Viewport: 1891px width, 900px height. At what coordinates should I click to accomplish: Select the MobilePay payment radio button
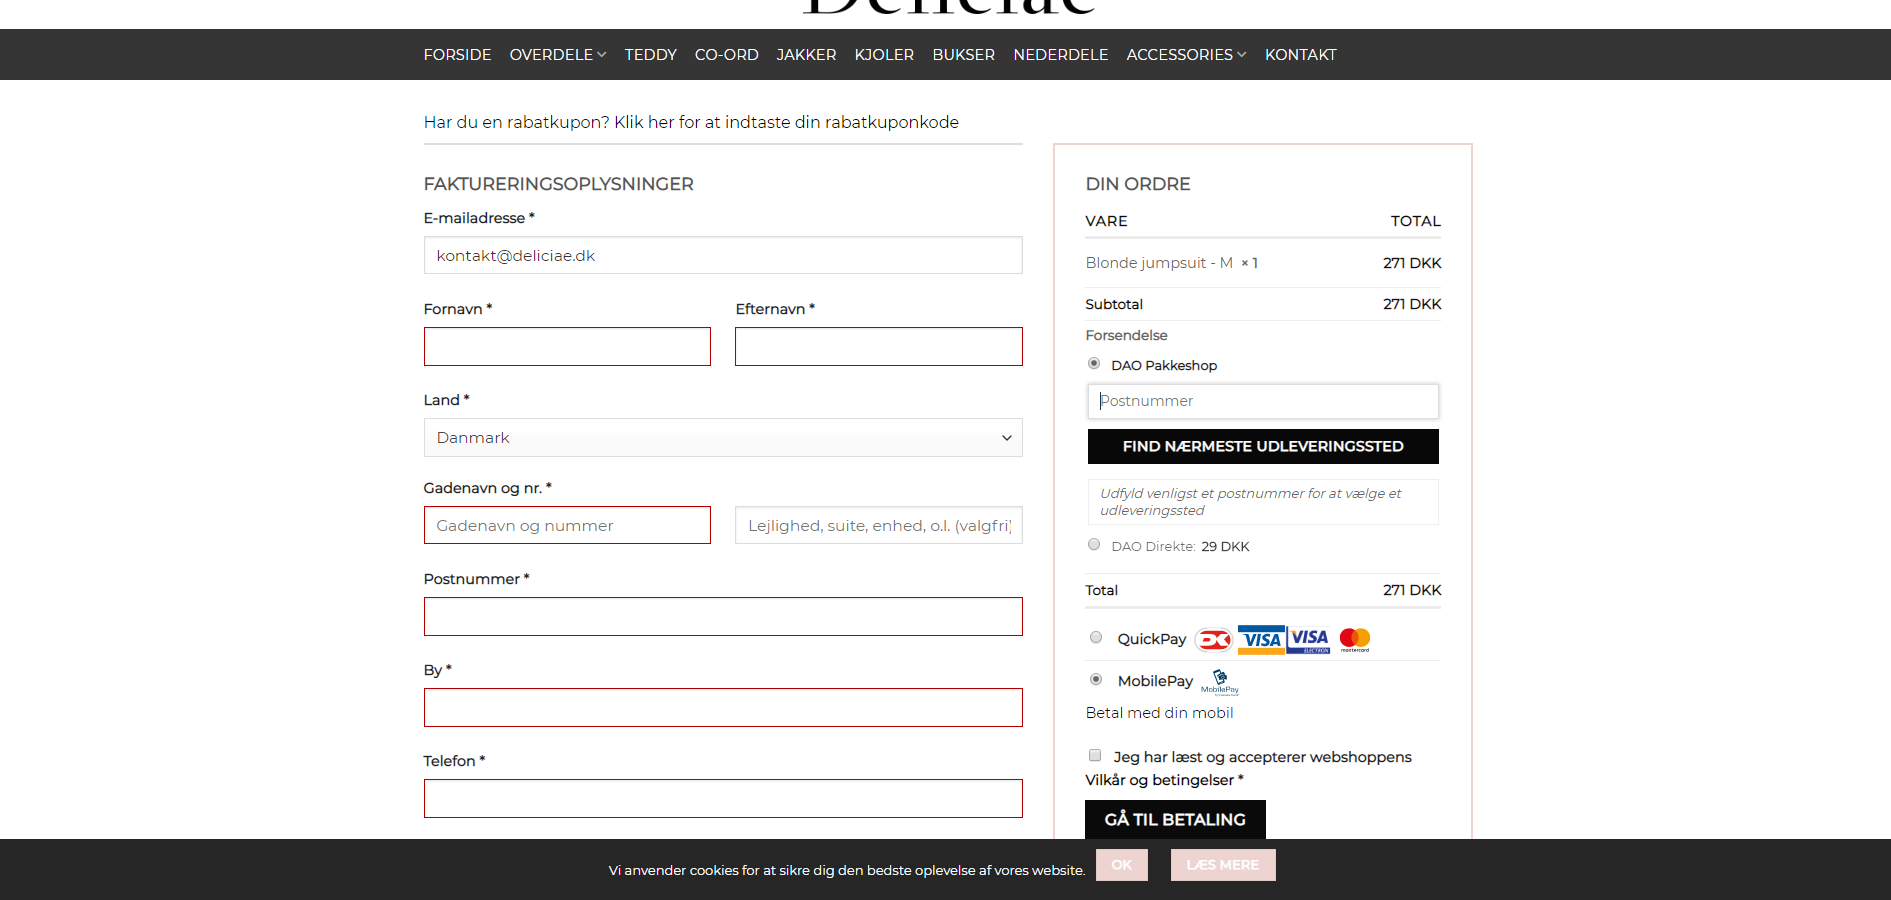click(x=1096, y=680)
